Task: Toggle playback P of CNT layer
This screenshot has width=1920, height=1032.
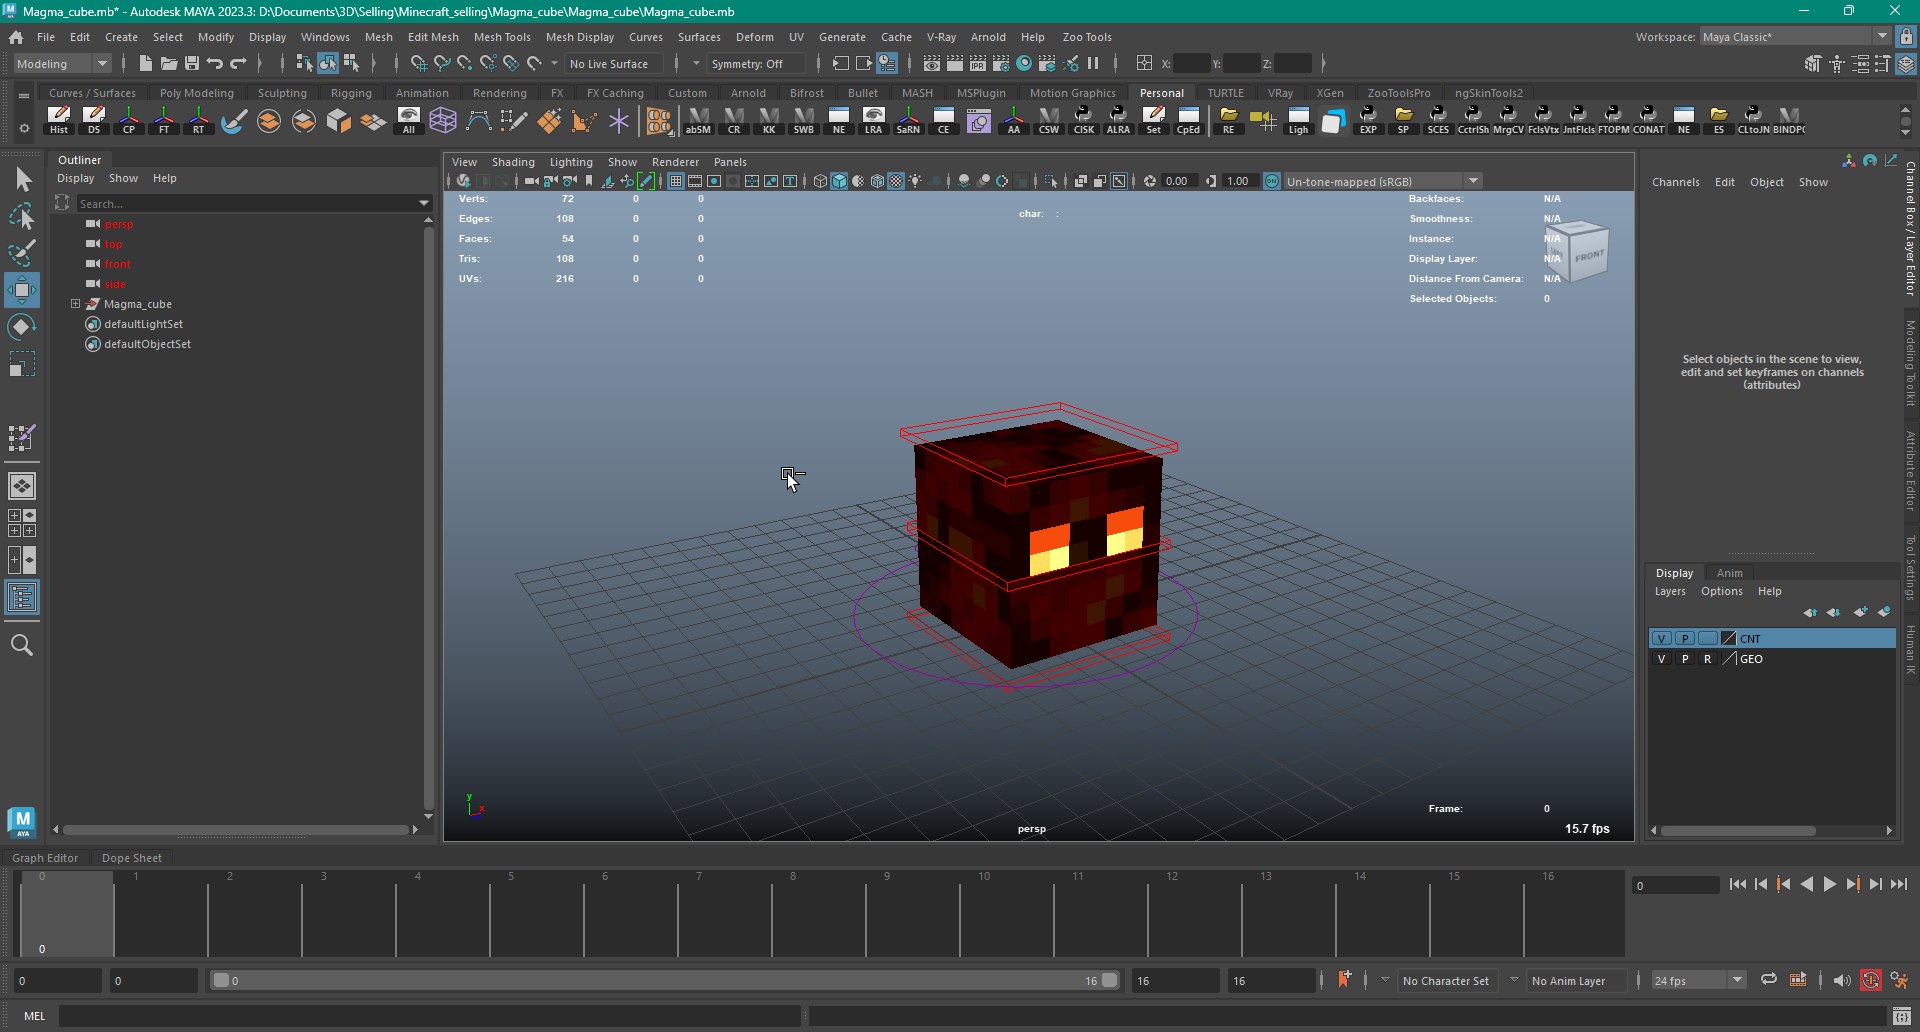Action: 1685,638
